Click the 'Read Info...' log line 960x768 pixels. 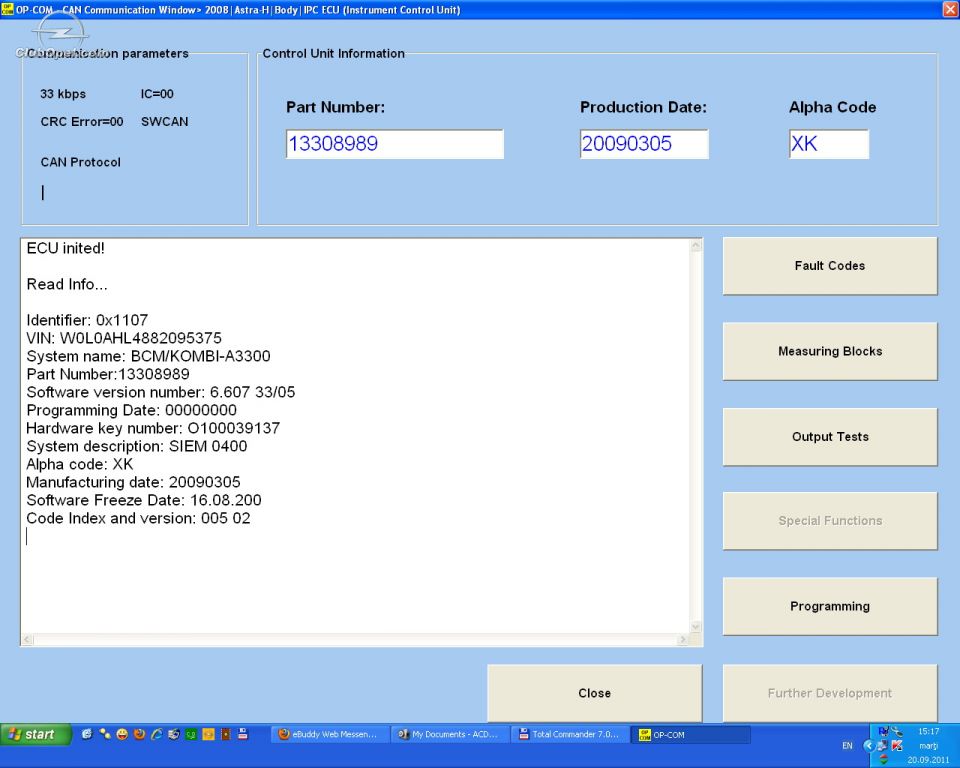coord(67,284)
